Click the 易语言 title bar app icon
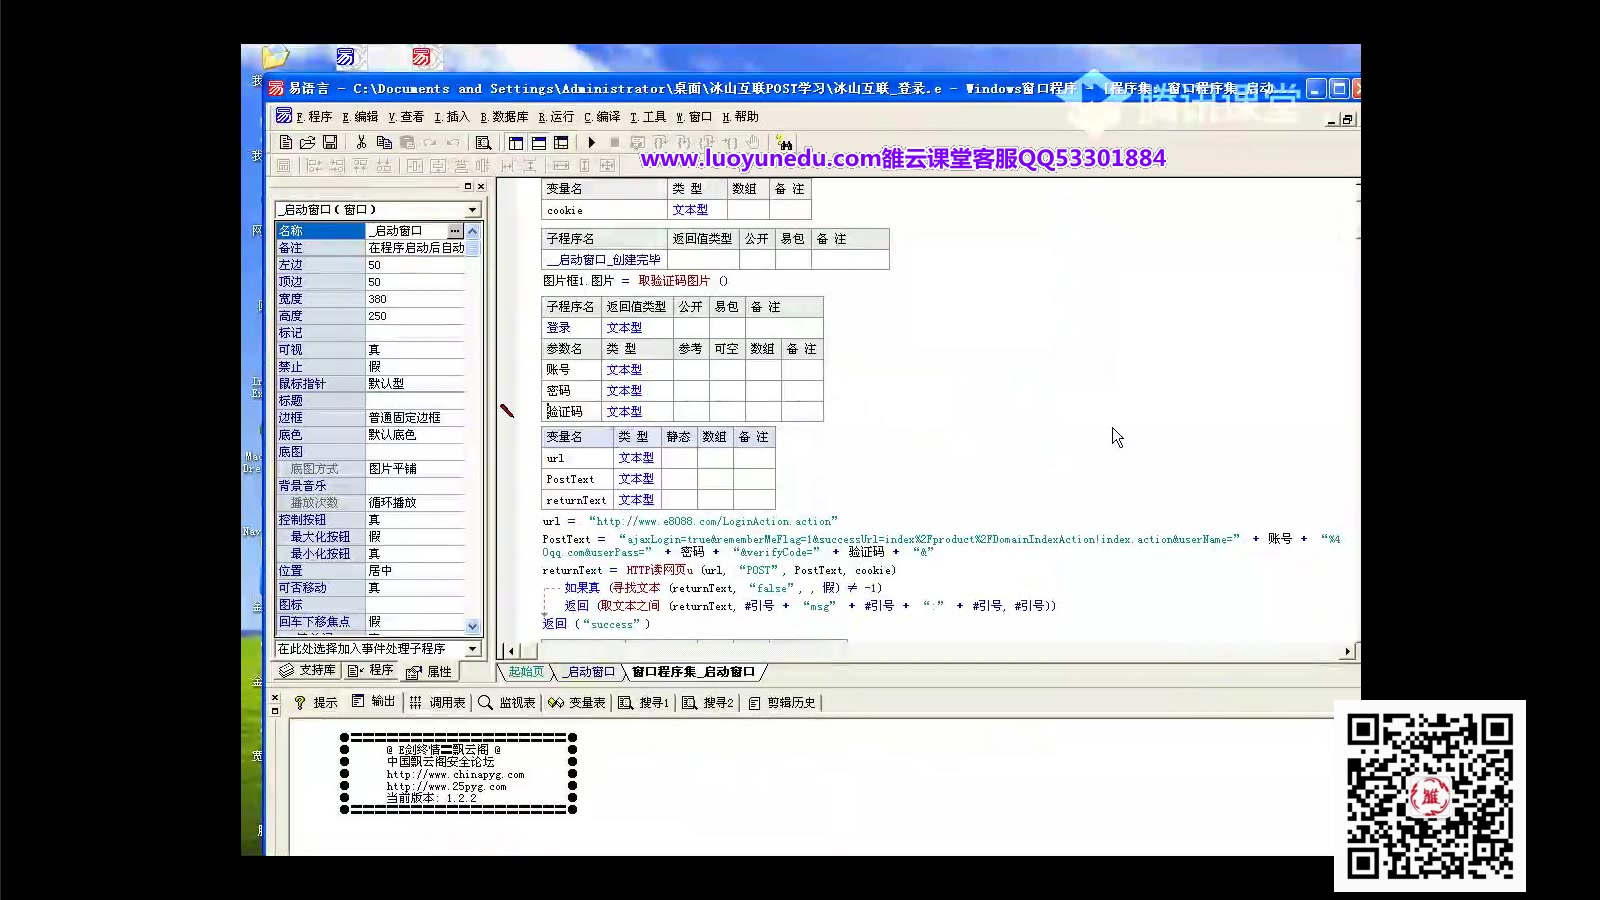This screenshot has width=1600, height=900. [x=276, y=88]
